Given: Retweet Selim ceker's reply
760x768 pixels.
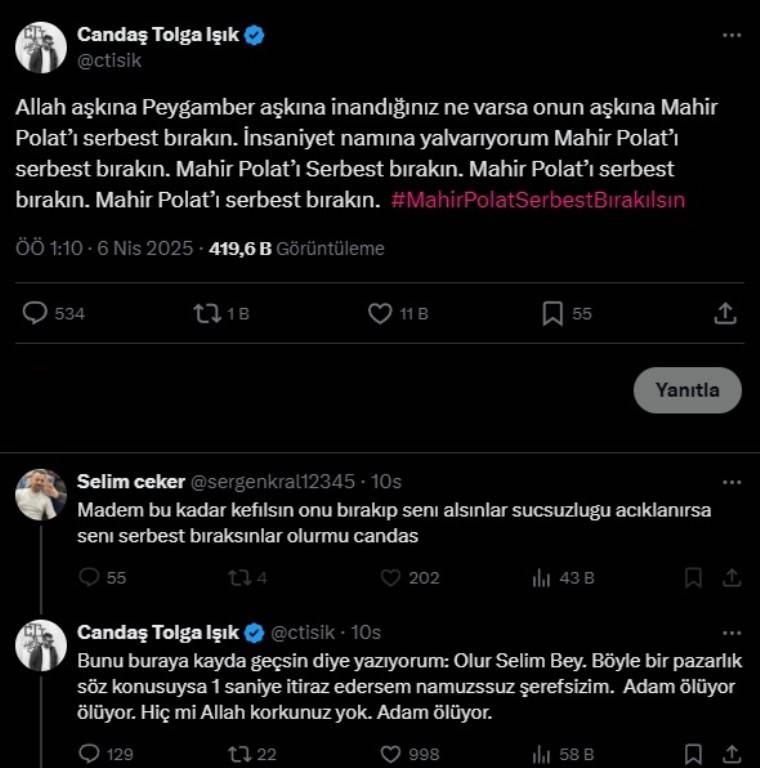Looking at the screenshot, I should [x=242, y=578].
